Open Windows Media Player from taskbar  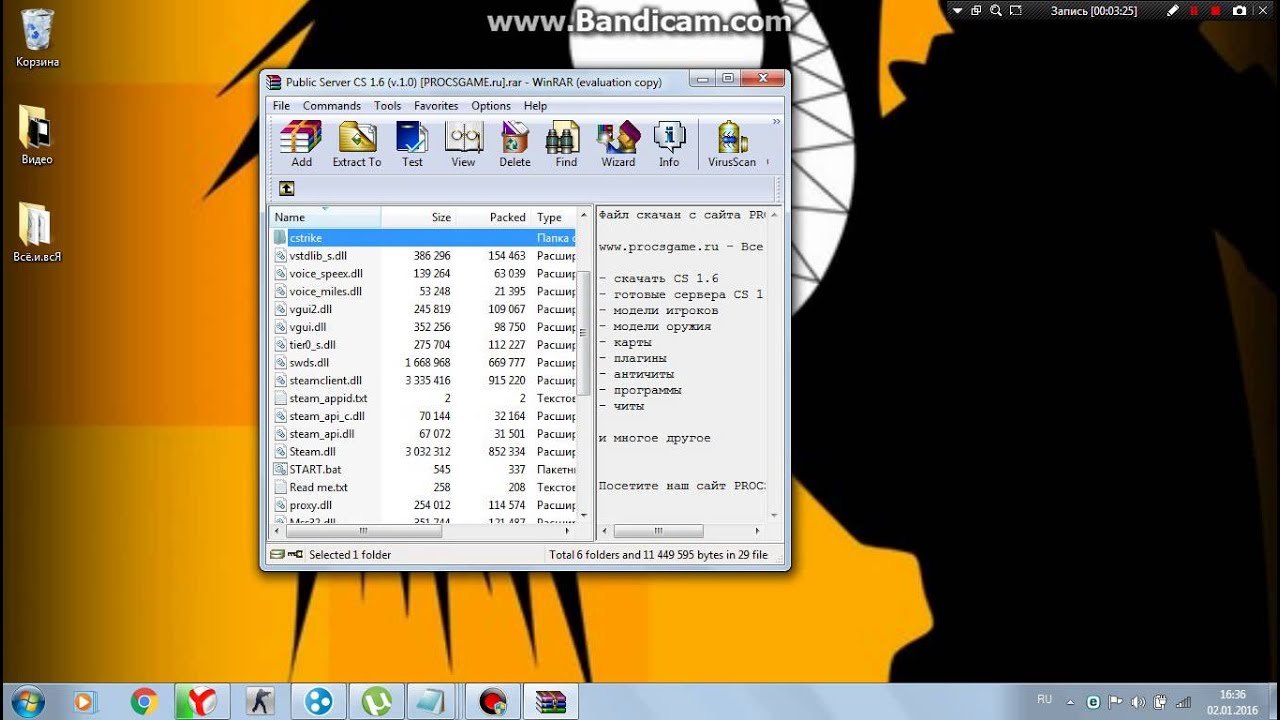click(x=84, y=702)
